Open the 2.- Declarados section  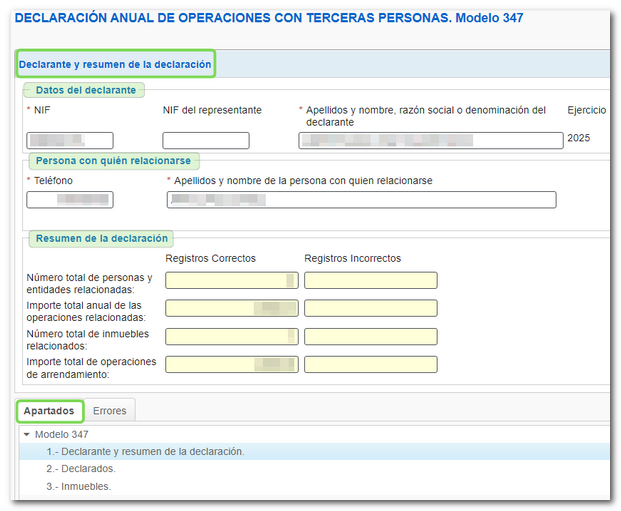81,468
